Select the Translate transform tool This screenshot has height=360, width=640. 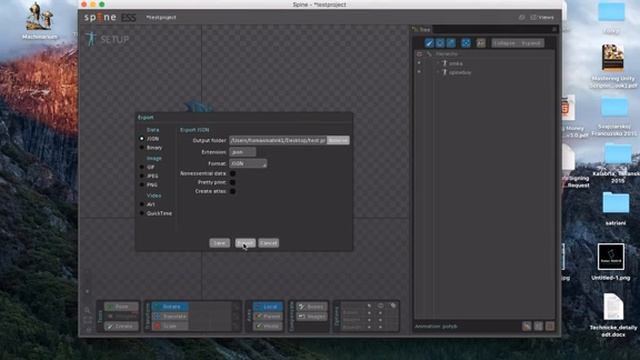pos(170,316)
